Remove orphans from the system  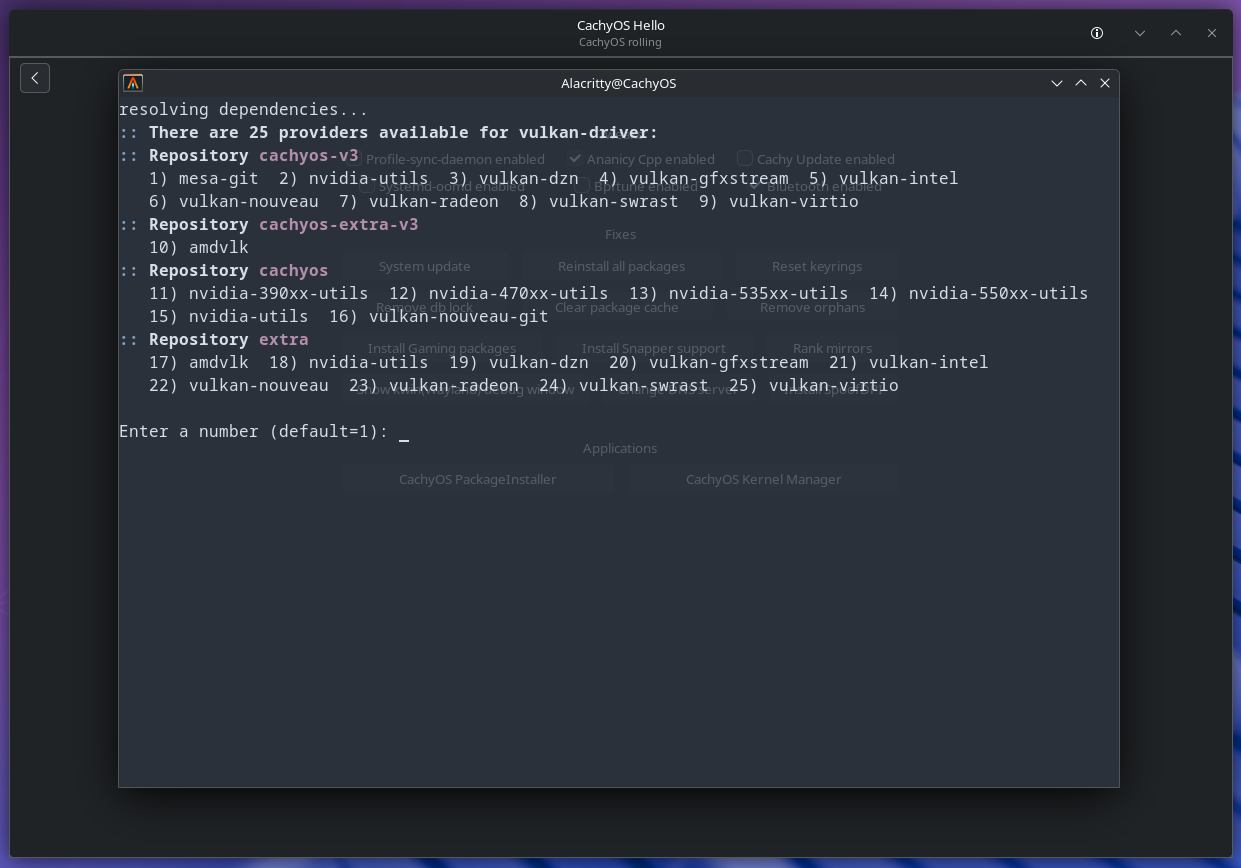coord(813,307)
